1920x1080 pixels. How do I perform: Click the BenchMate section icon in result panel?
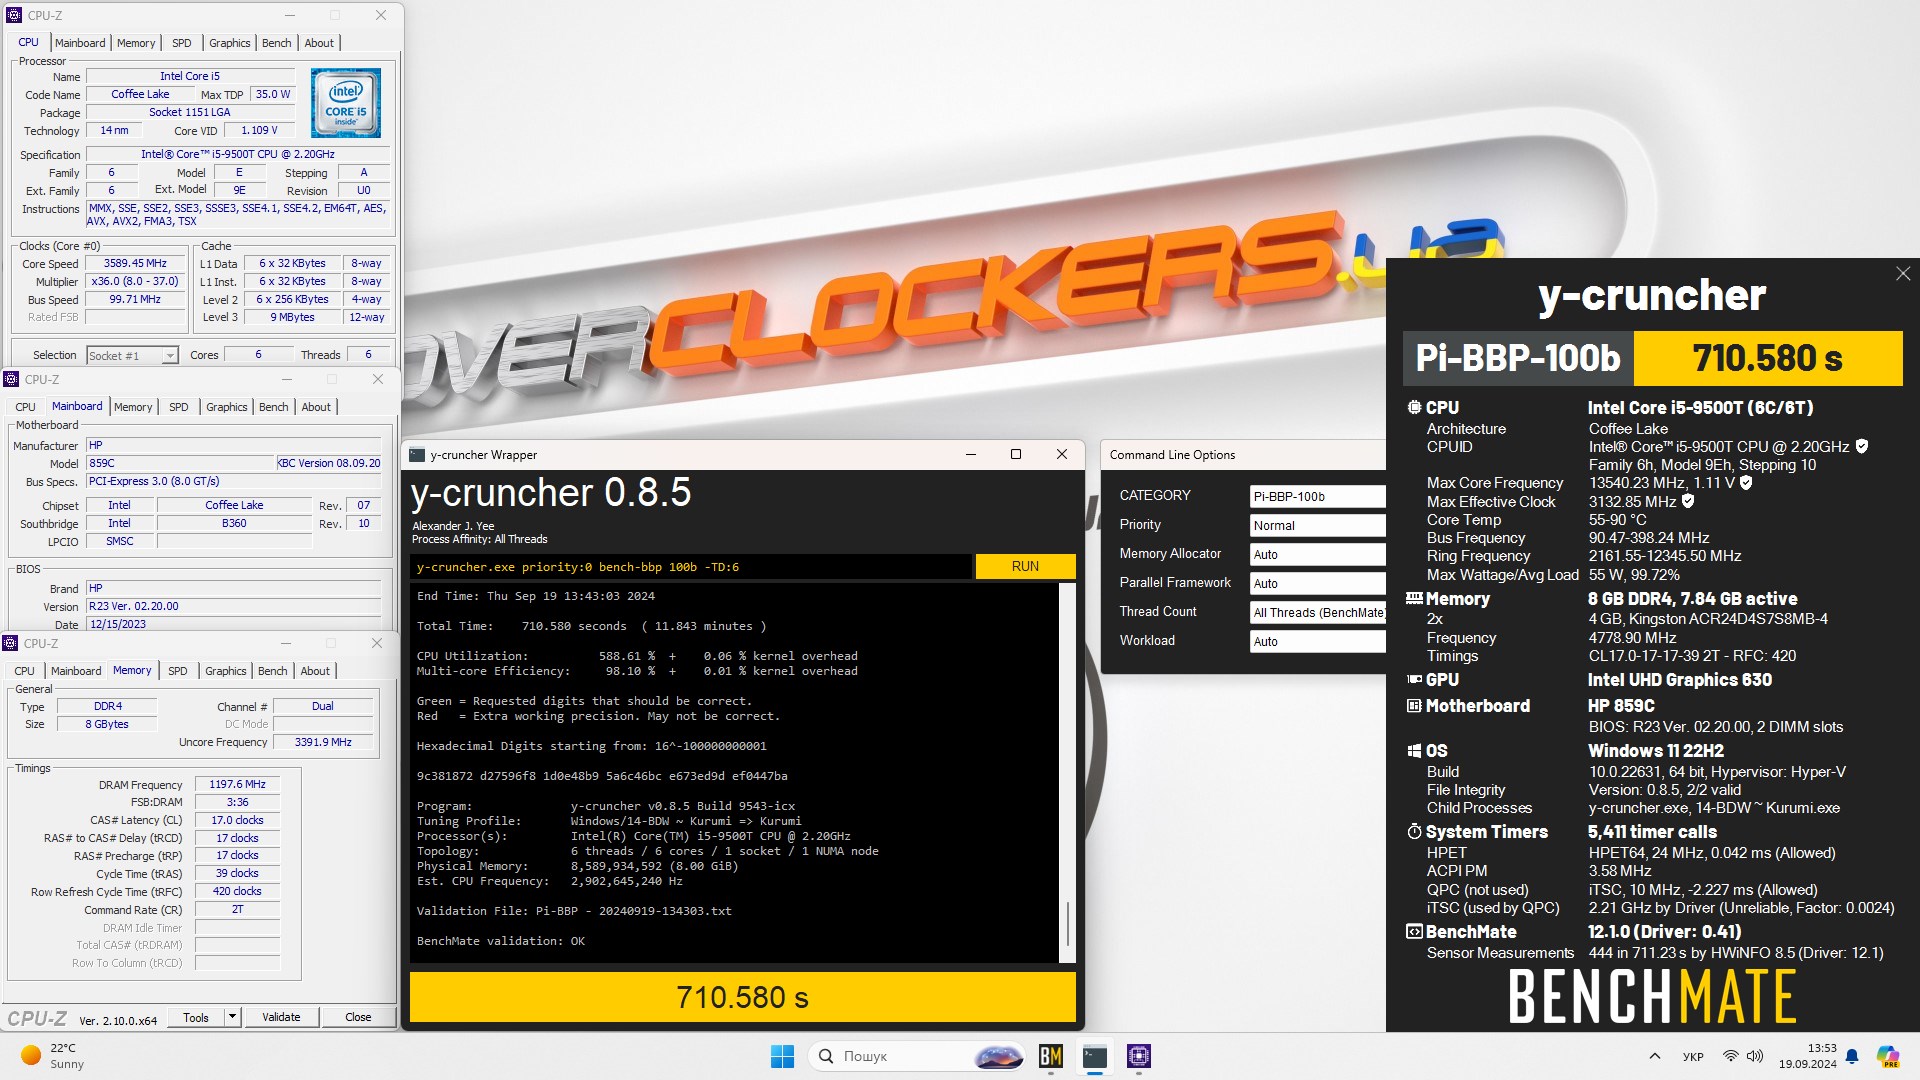[x=1414, y=931]
